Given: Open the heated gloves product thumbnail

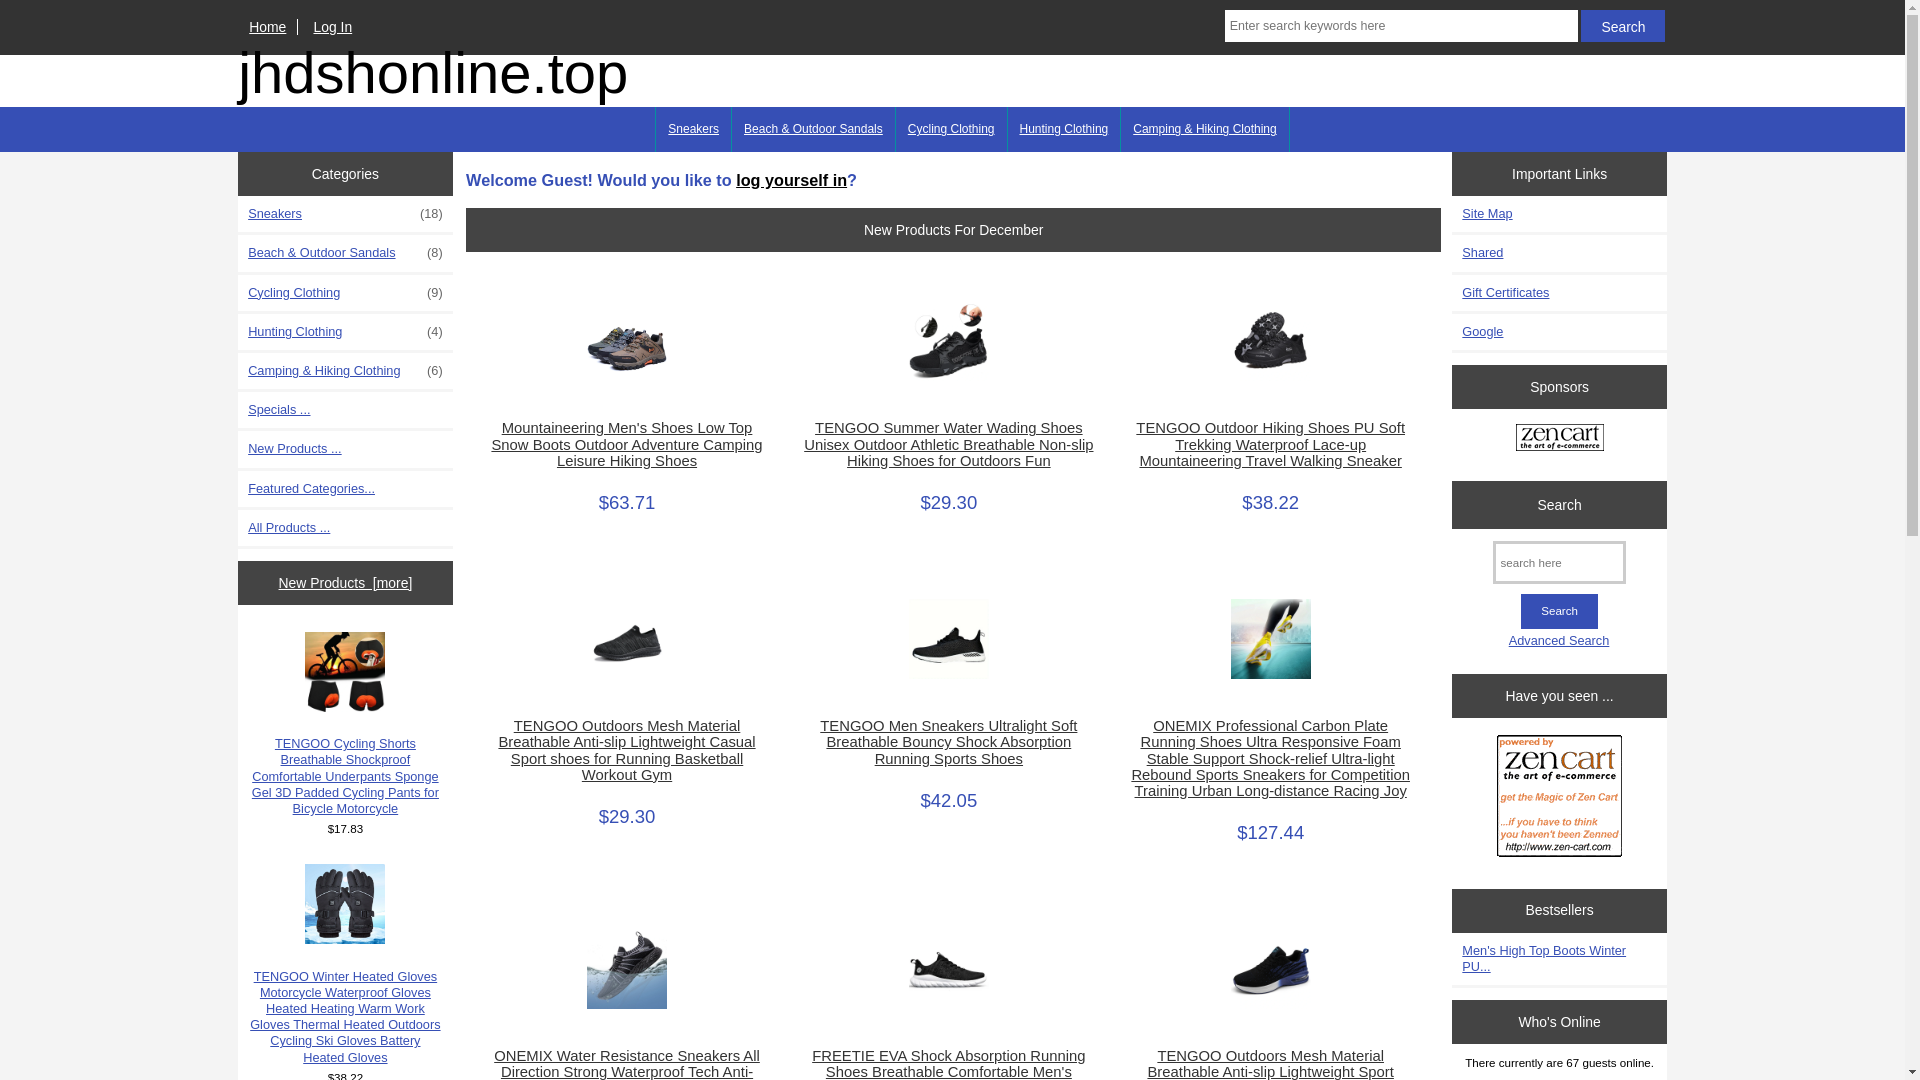Looking at the screenshot, I should [x=345, y=904].
